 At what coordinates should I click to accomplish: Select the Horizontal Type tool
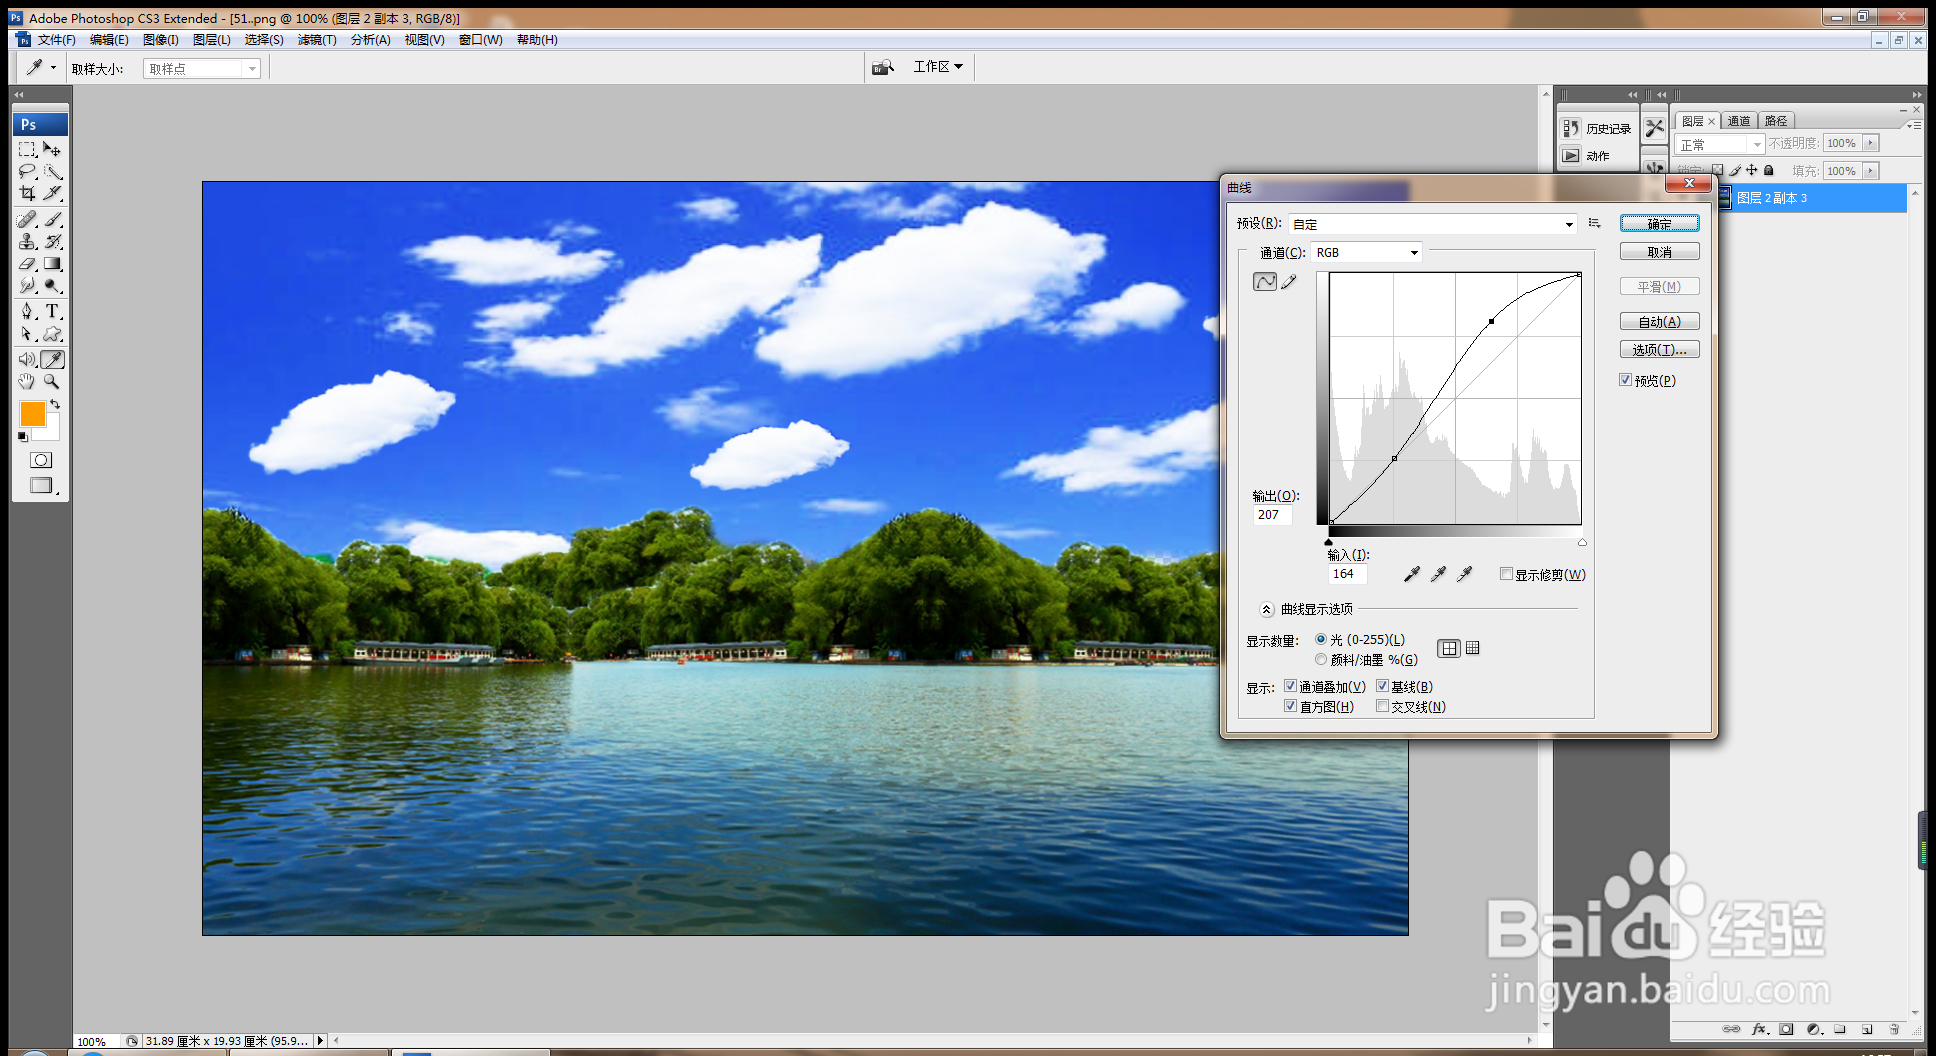pos(53,312)
